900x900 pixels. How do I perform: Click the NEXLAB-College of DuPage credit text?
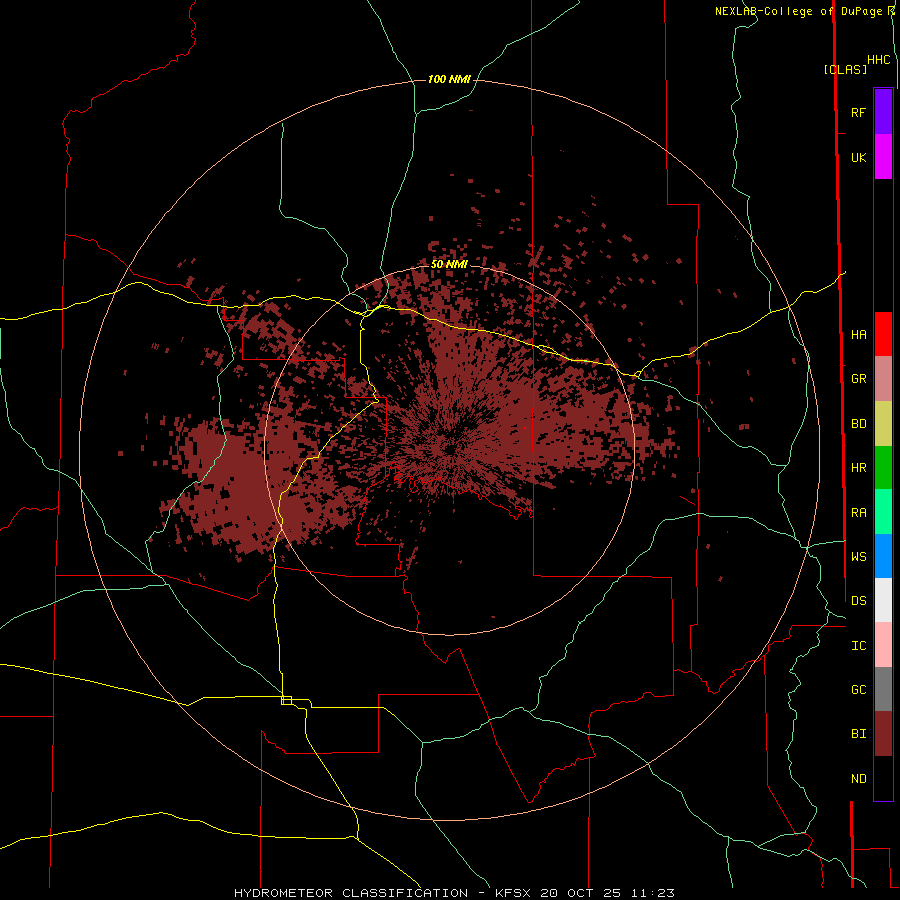point(800,11)
